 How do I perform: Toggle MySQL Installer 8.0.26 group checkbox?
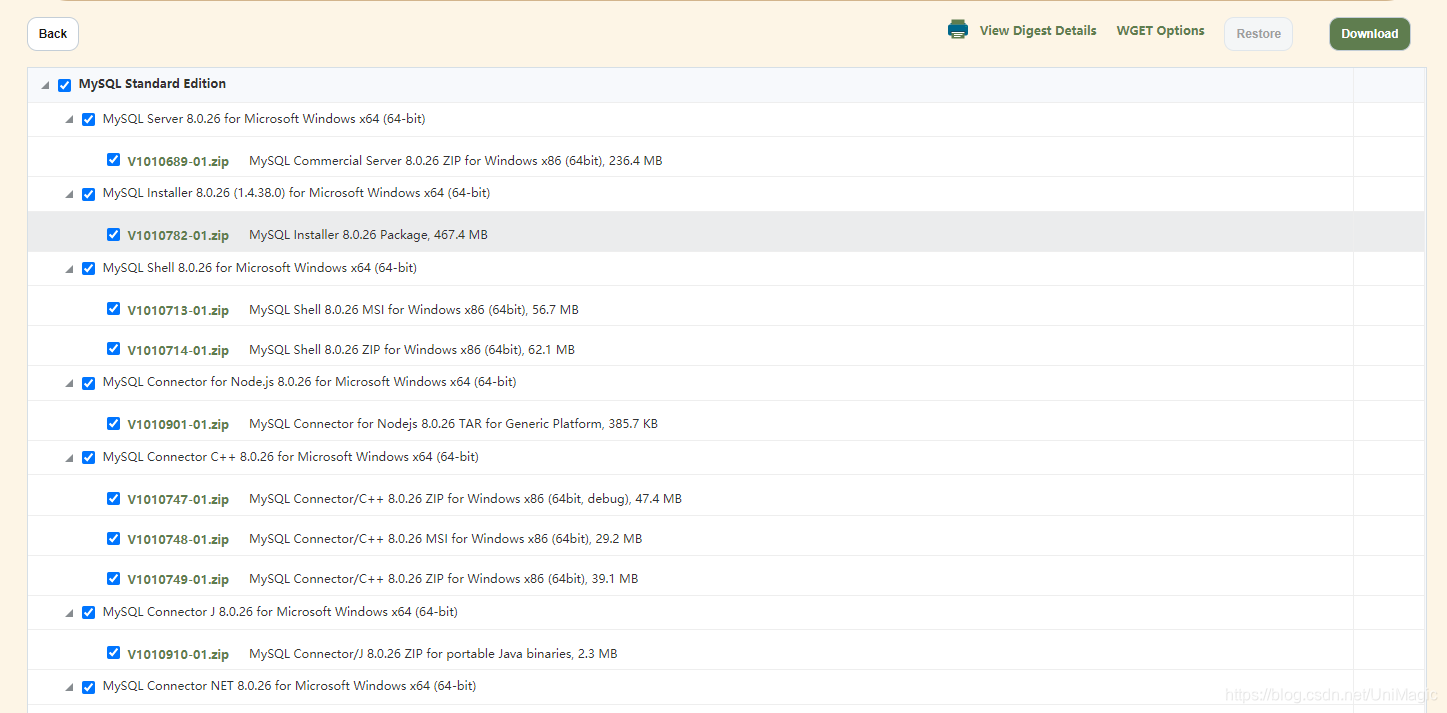(89, 194)
